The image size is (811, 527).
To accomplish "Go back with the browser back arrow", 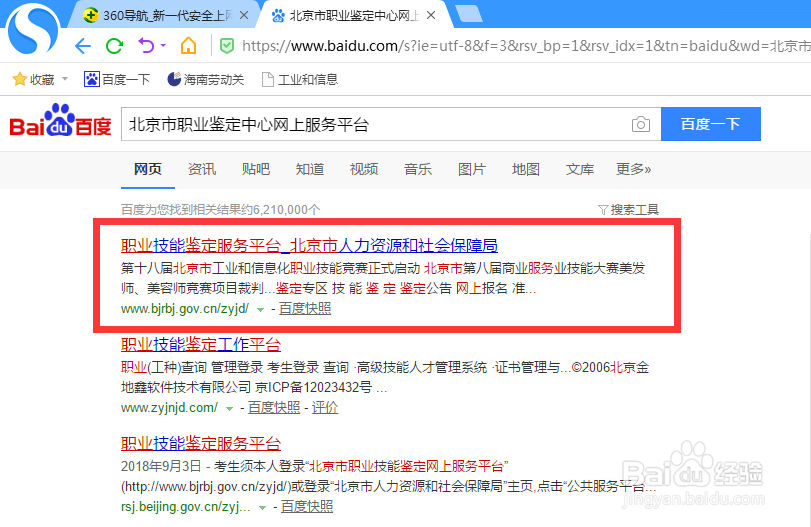I will coord(83,46).
